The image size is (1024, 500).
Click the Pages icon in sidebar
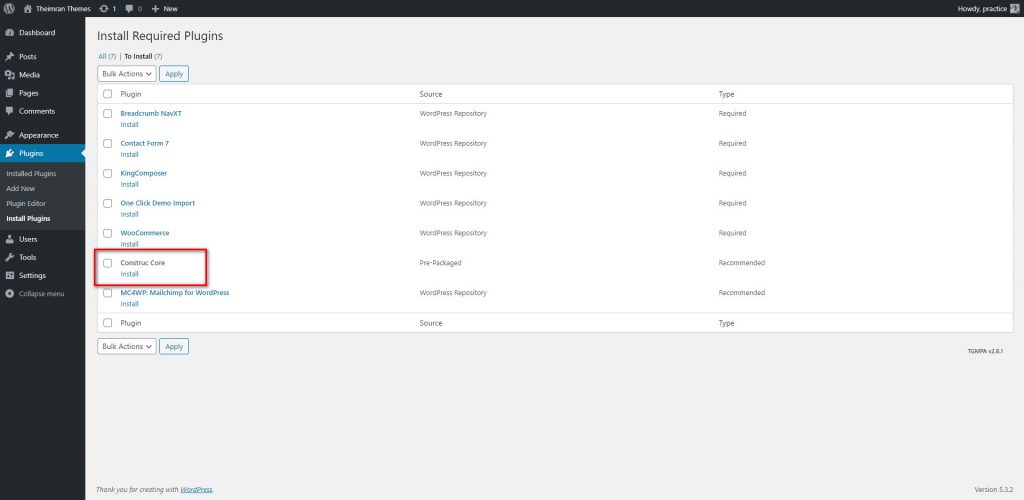pyautogui.click(x=10, y=93)
